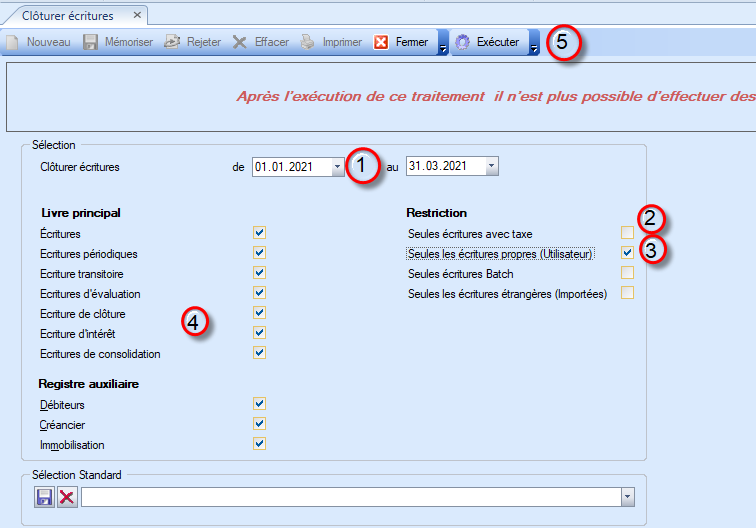Uncheck the Ecritures périodiques checkbox
The width and height of the screenshot is (756, 528).
coord(259,253)
